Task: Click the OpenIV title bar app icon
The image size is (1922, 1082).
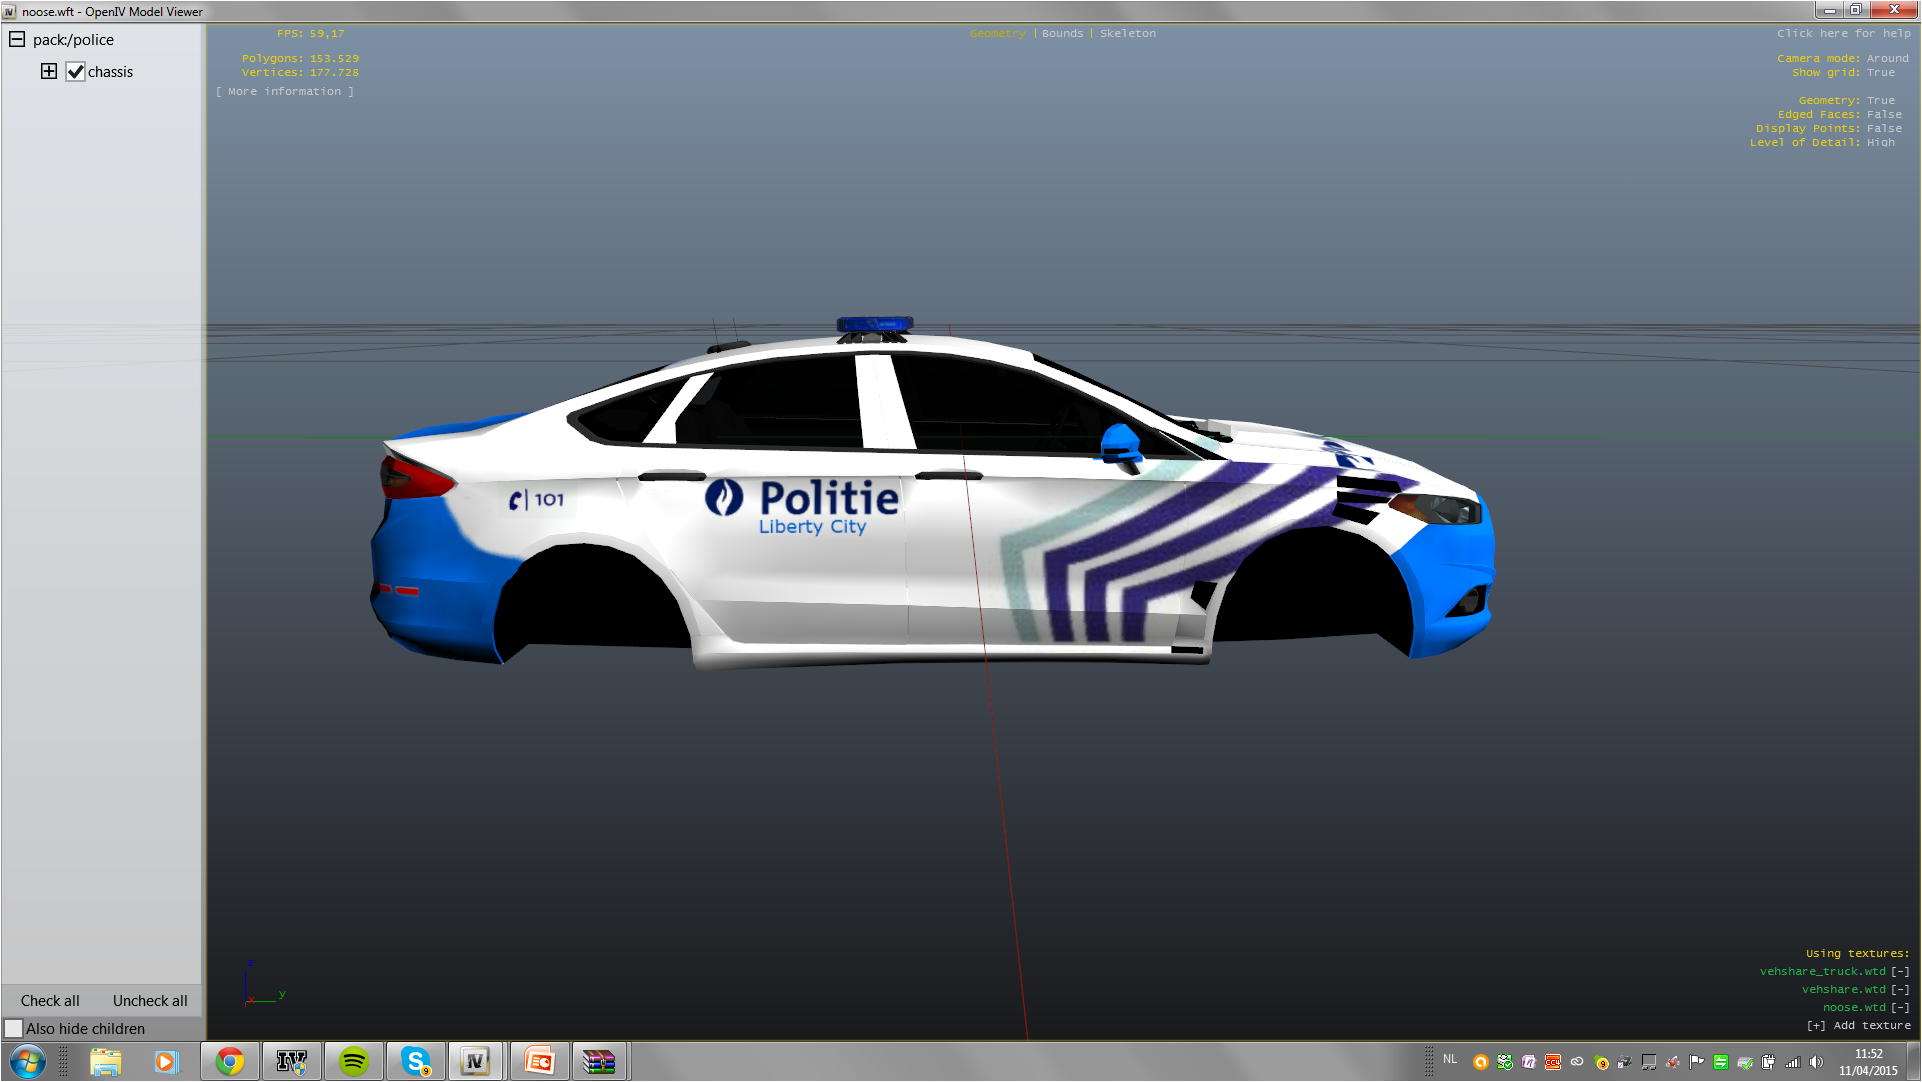Action: click(10, 12)
